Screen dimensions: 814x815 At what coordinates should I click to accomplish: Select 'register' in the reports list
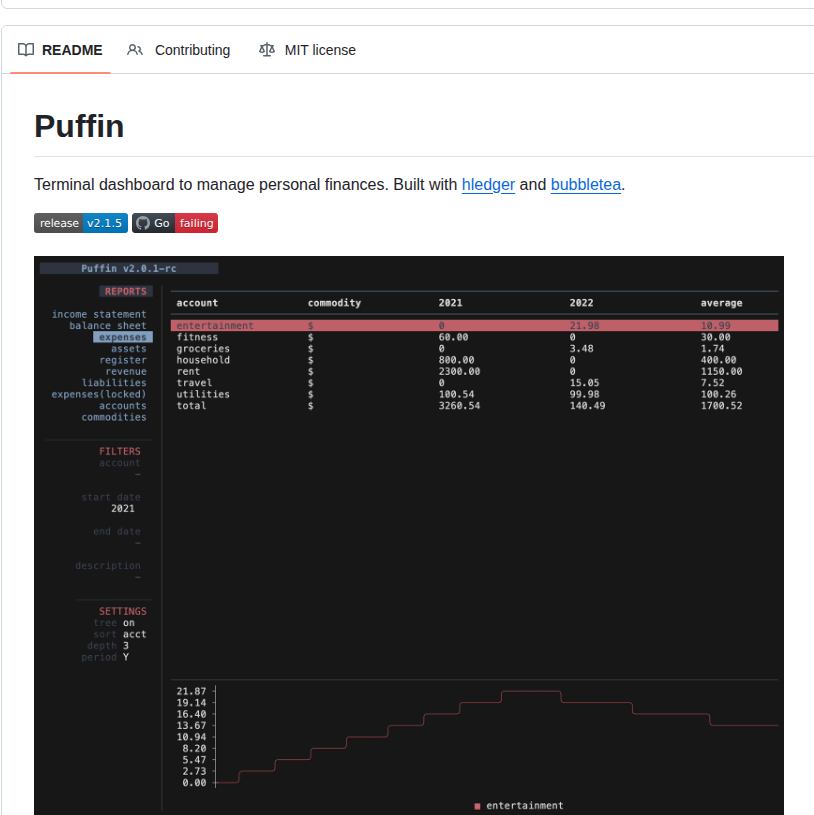coord(123,360)
